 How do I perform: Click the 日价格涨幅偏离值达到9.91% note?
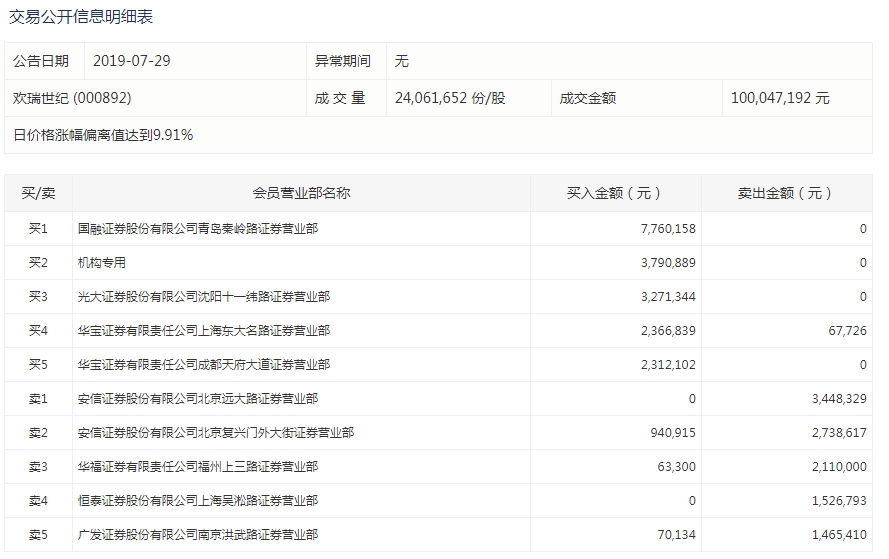[x=103, y=135]
